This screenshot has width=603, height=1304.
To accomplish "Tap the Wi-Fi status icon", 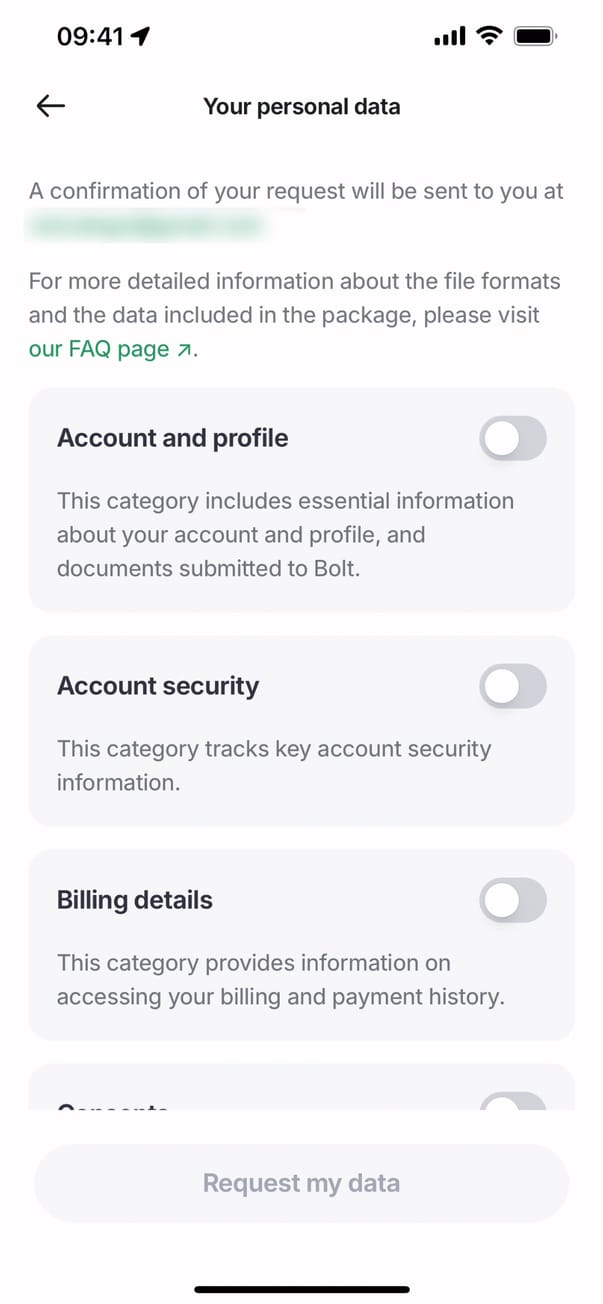I will [489, 37].
